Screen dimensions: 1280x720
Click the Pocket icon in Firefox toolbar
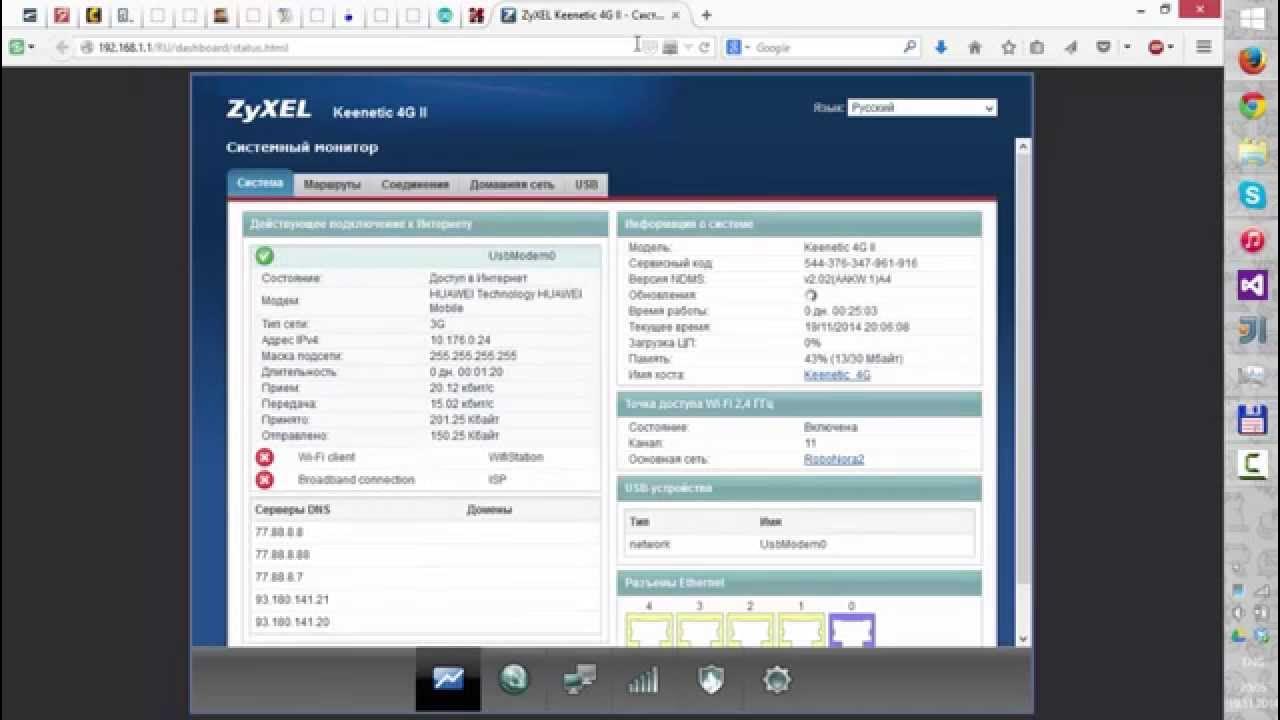pyautogui.click(x=1104, y=47)
